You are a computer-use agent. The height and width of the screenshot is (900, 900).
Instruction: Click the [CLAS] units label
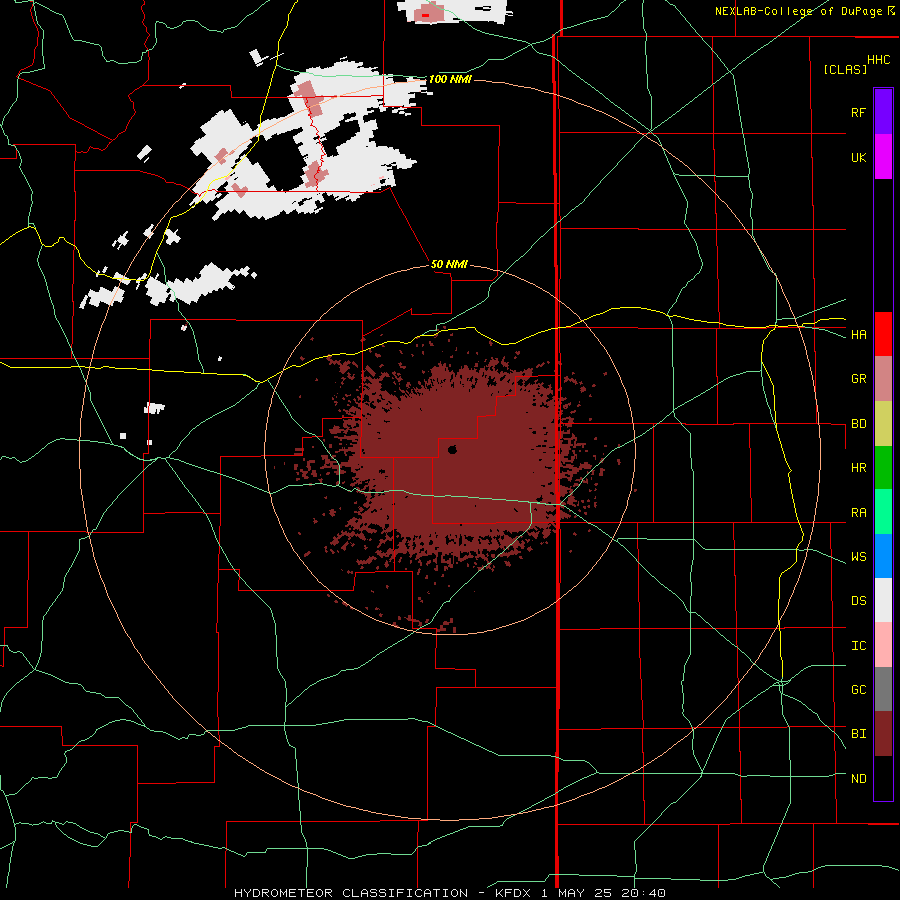point(845,70)
